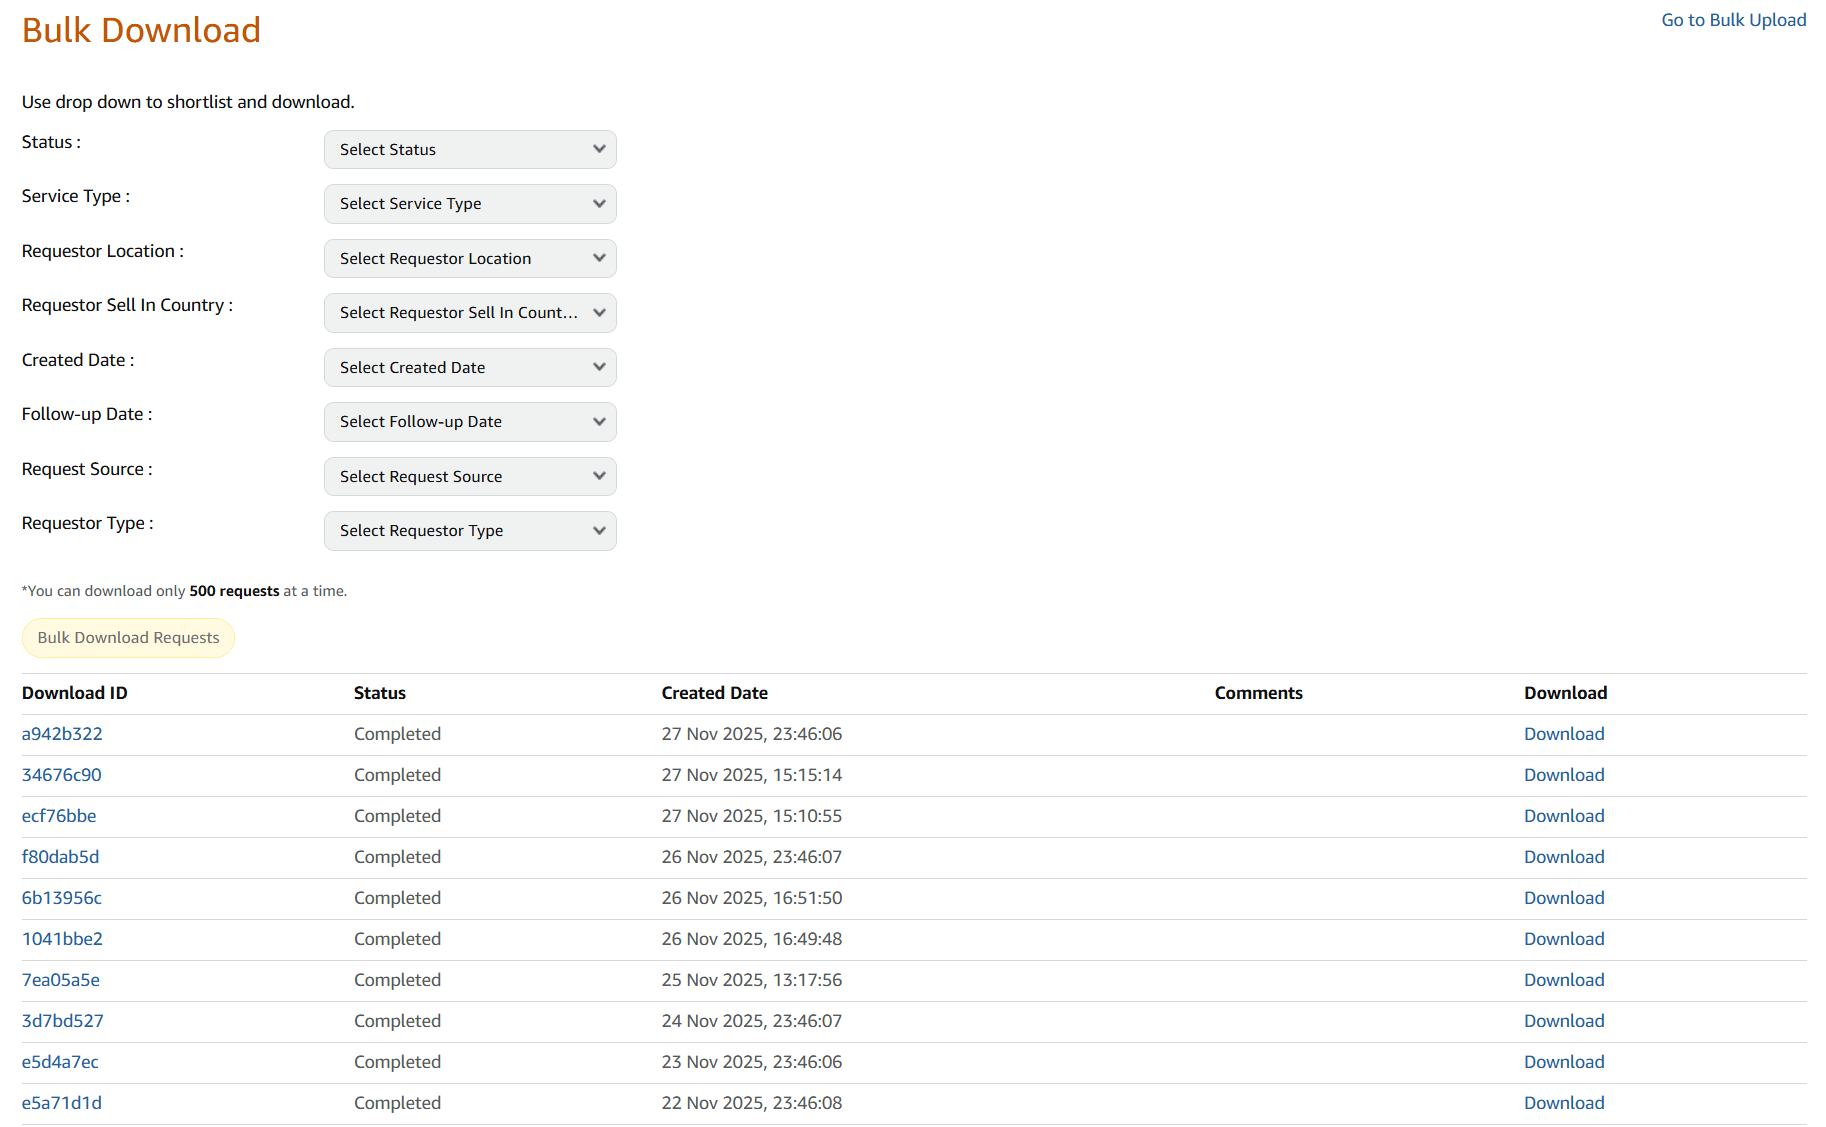This screenshot has height=1127, width=1826.
Task: Expand the Requestor Location dropdown
Action: 469,258
